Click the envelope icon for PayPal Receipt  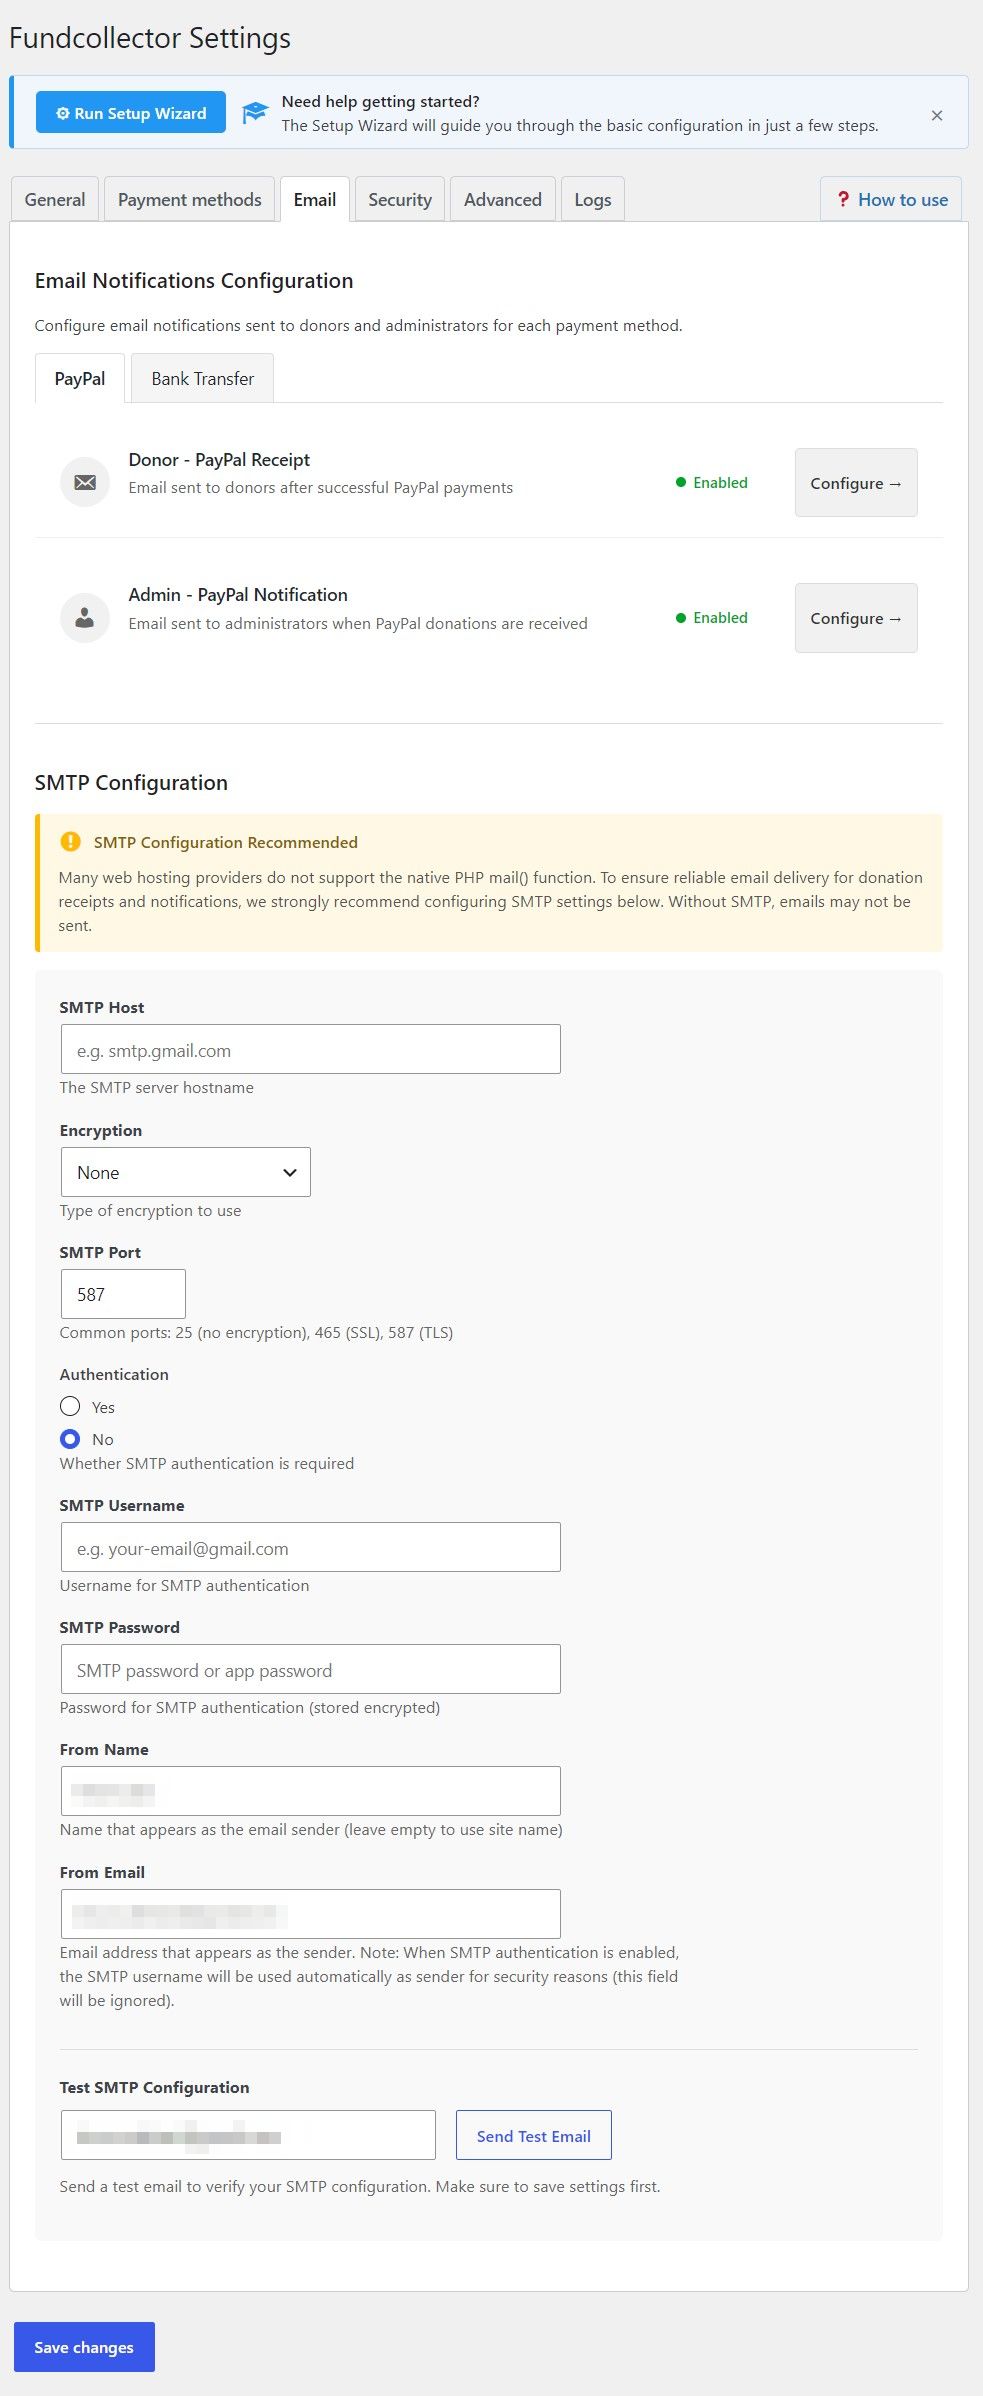point(85,482)
